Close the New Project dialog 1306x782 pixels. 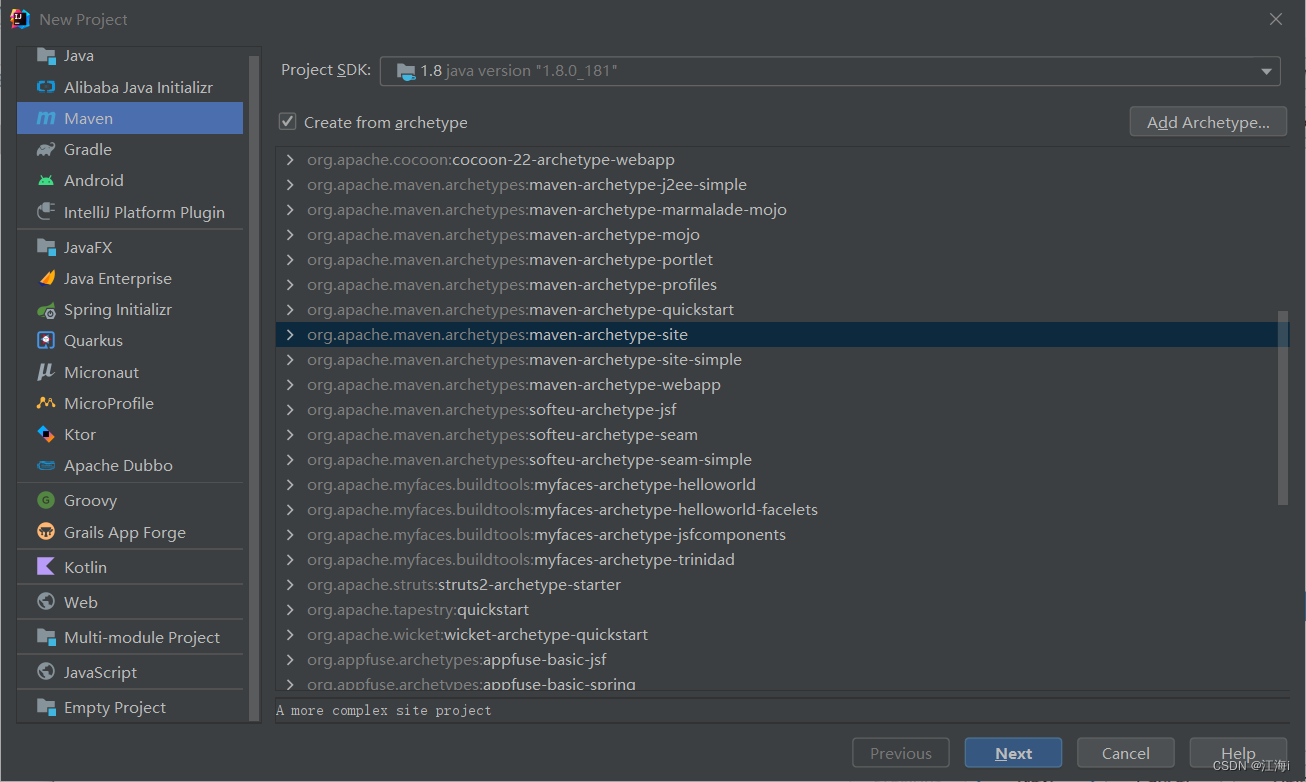coord(1276,19)
